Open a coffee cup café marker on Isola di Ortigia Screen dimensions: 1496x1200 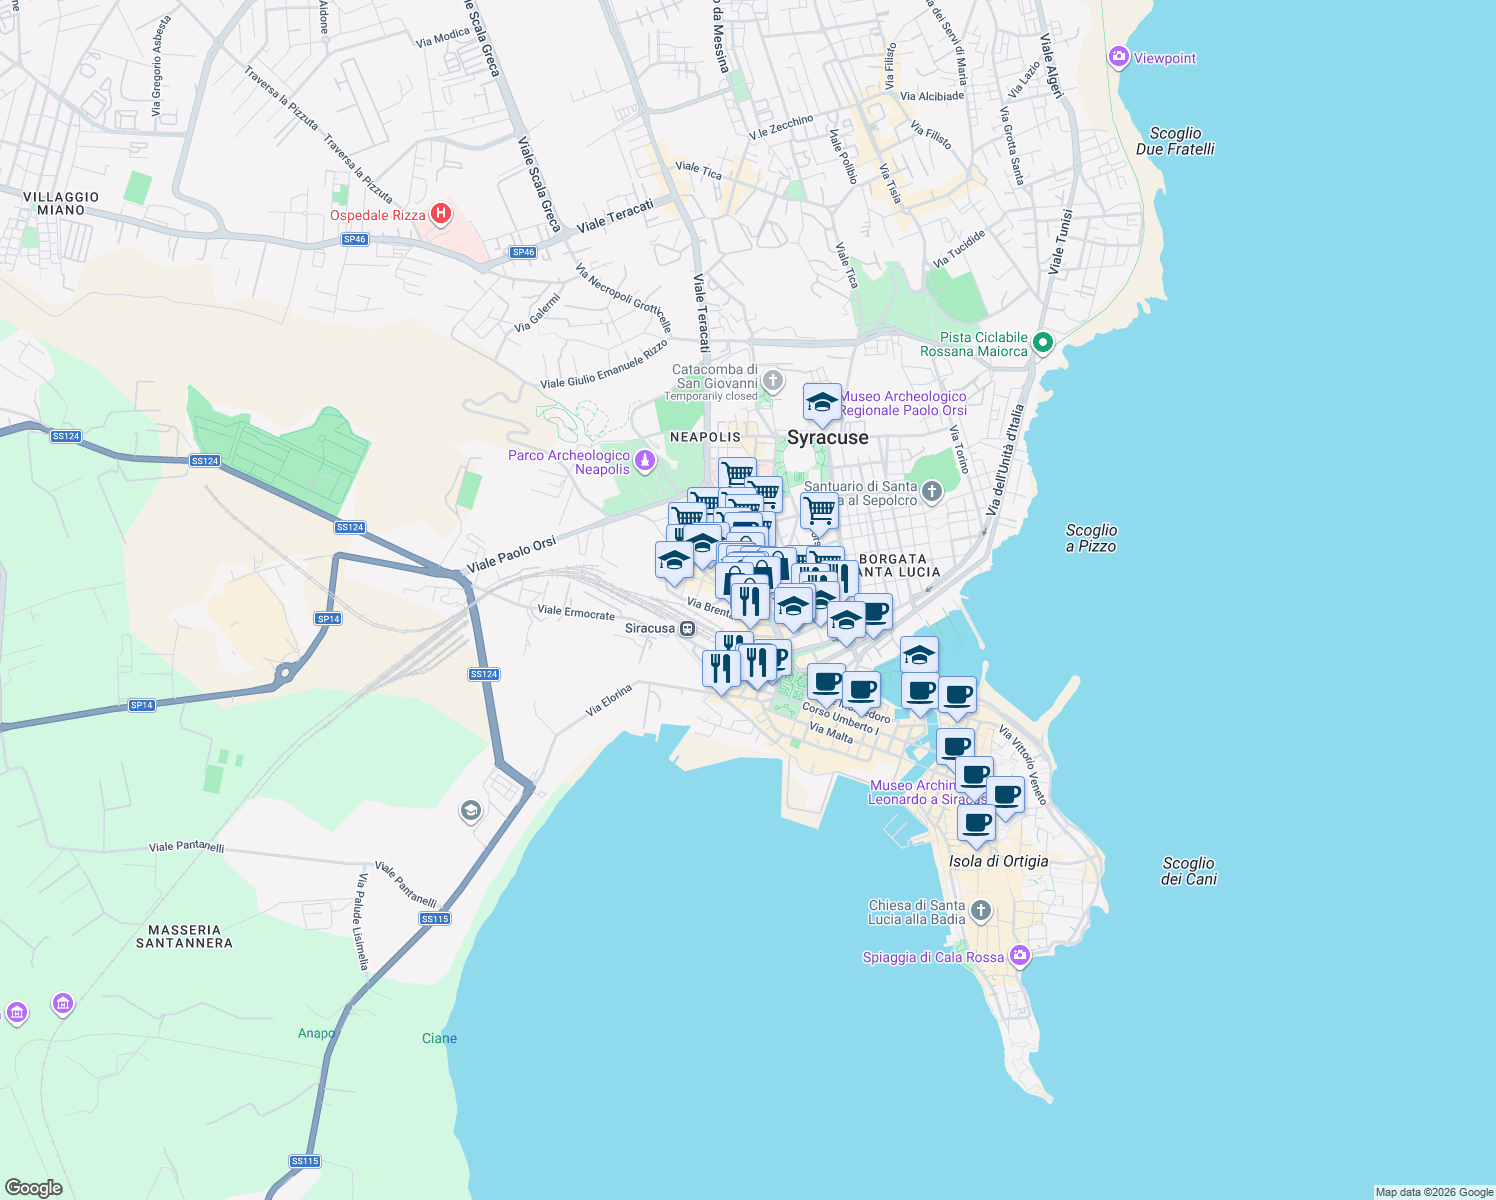point(975,823)
